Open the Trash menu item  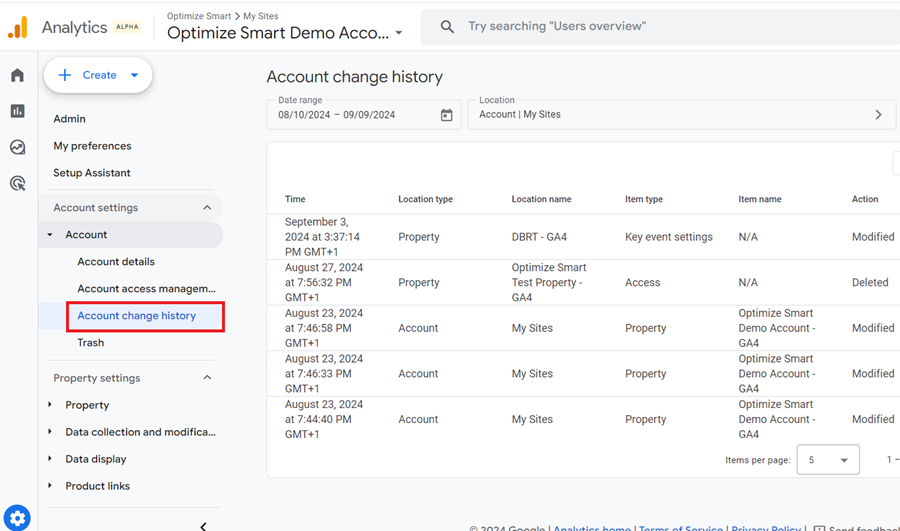point(91,343)
